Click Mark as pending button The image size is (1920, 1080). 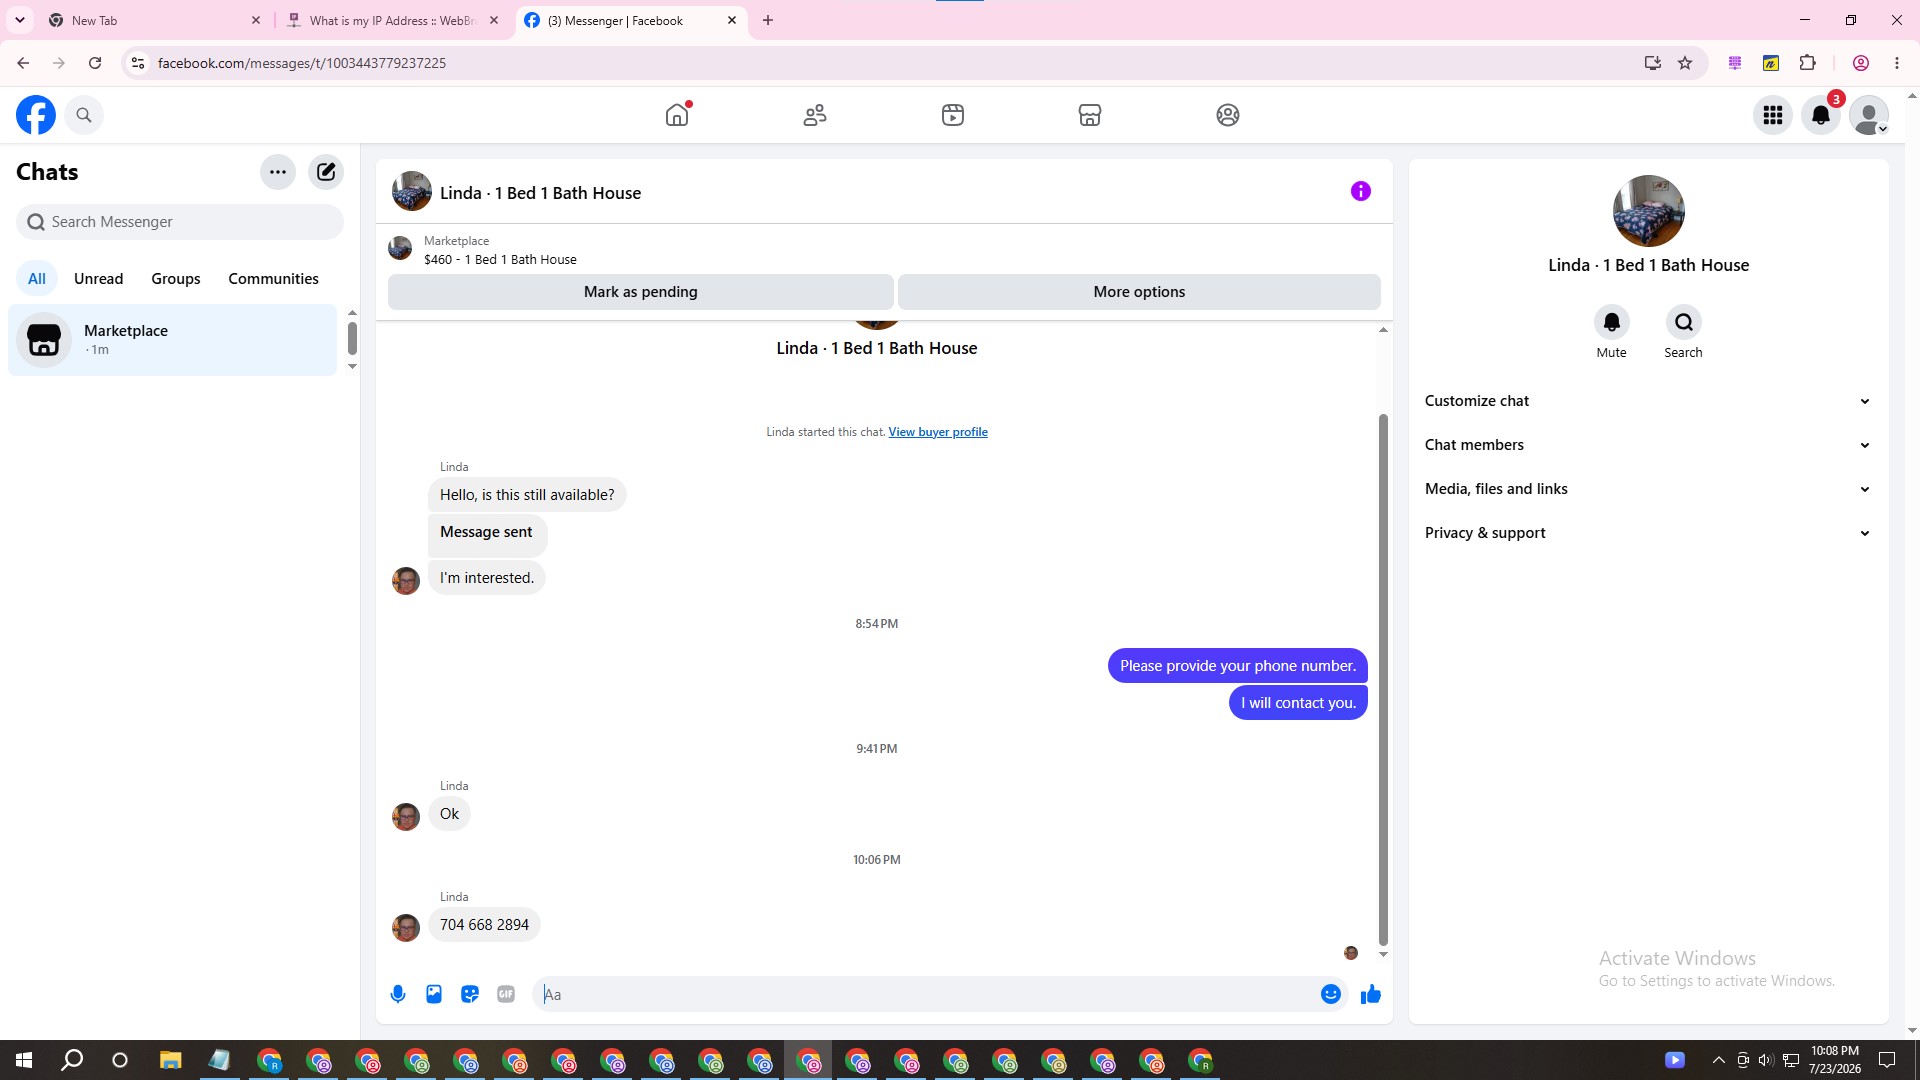click(640, 292)
